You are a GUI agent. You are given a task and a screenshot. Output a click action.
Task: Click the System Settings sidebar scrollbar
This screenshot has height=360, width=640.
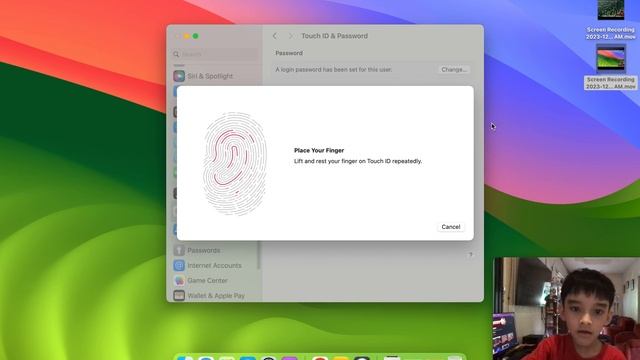(259, 255)
